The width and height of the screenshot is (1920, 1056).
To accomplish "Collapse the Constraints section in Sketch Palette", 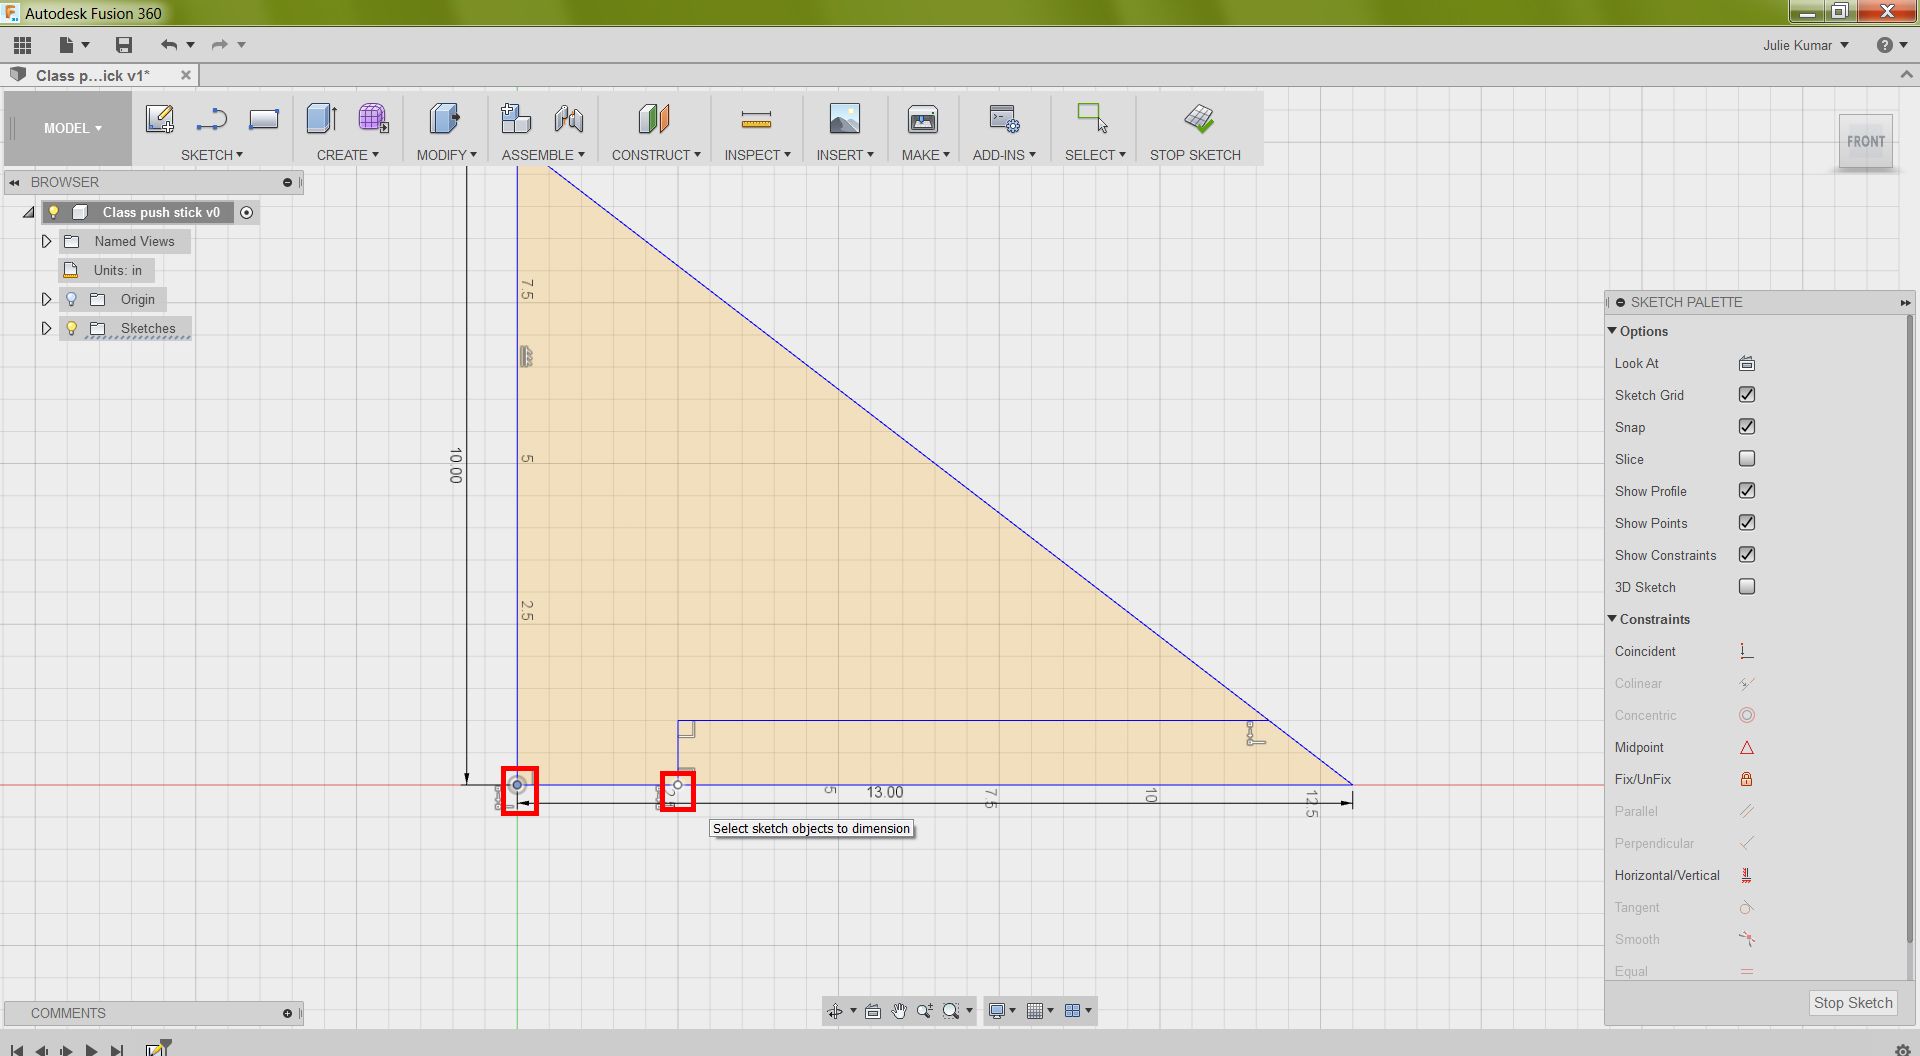I will 1613,619.
